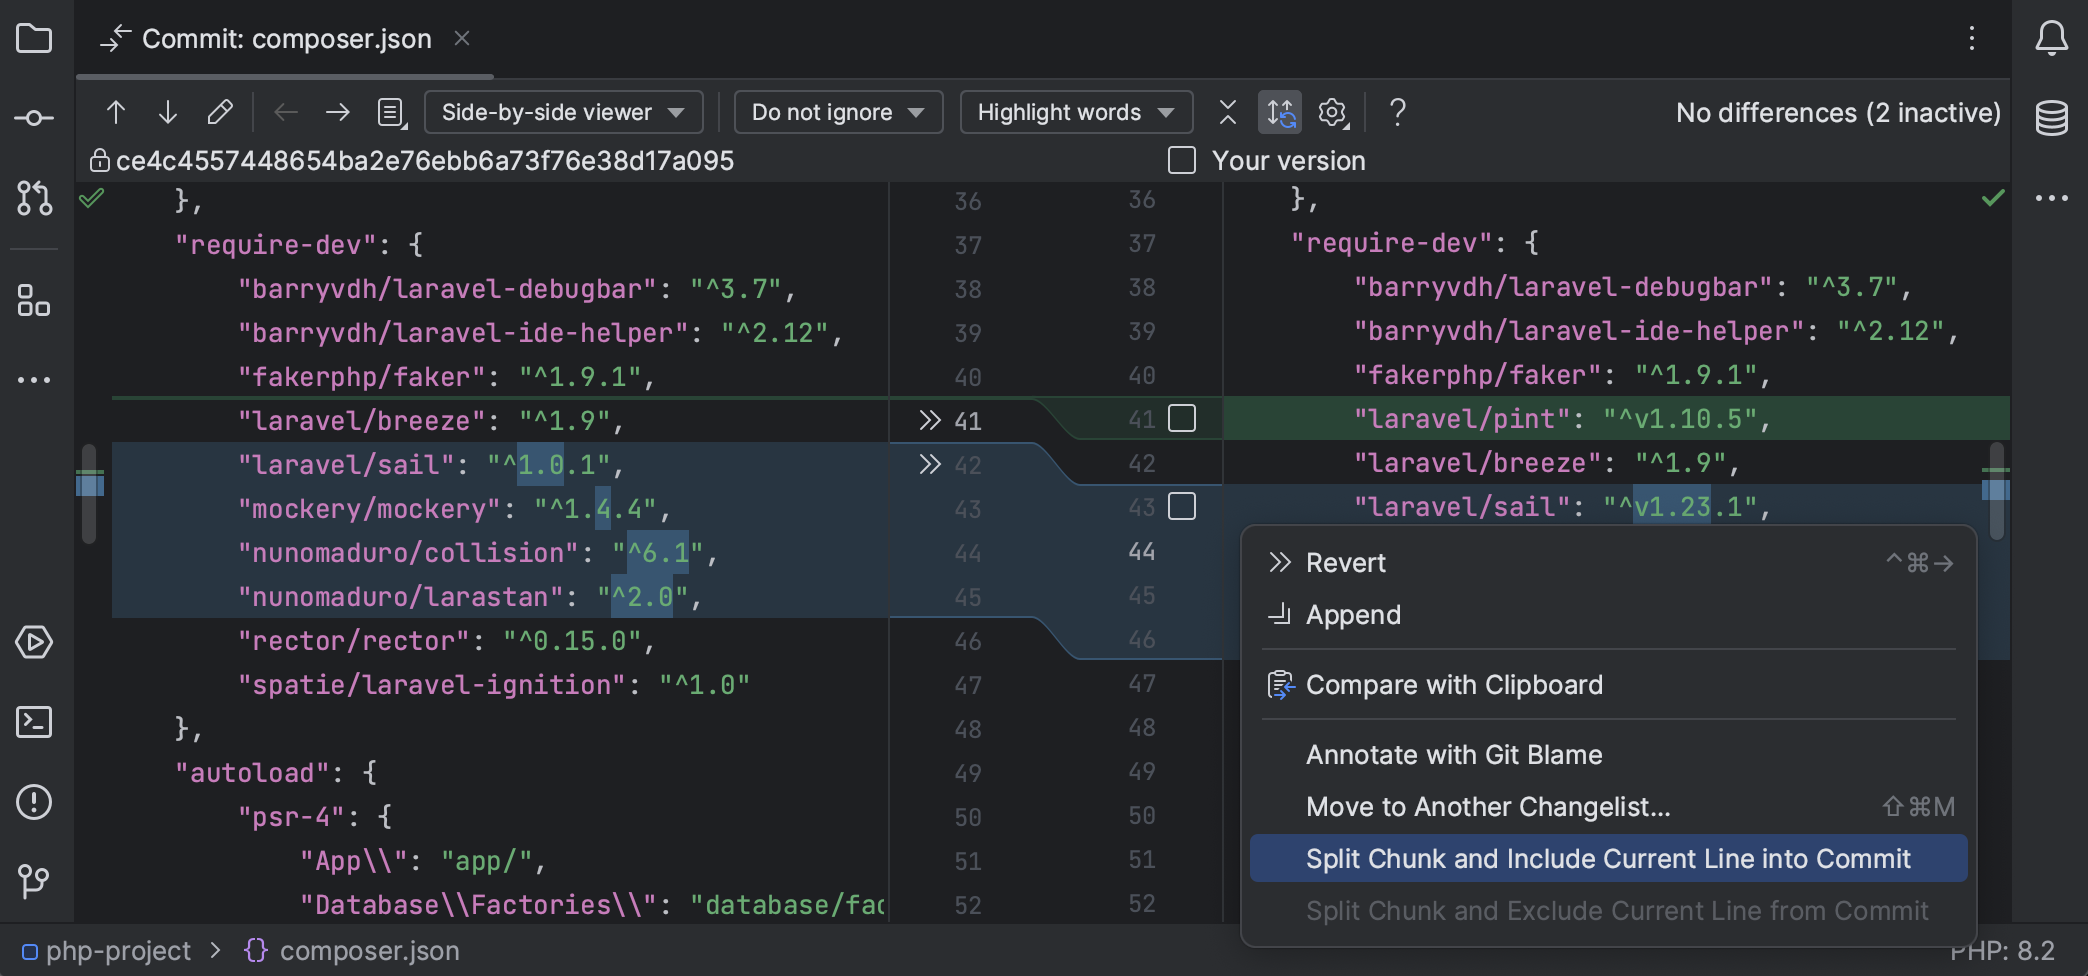Image resolution: width=2088 pixels, height=976 pixels.
Task: Select Split Chunk and Include Current Line
Action: point(1606,858)
